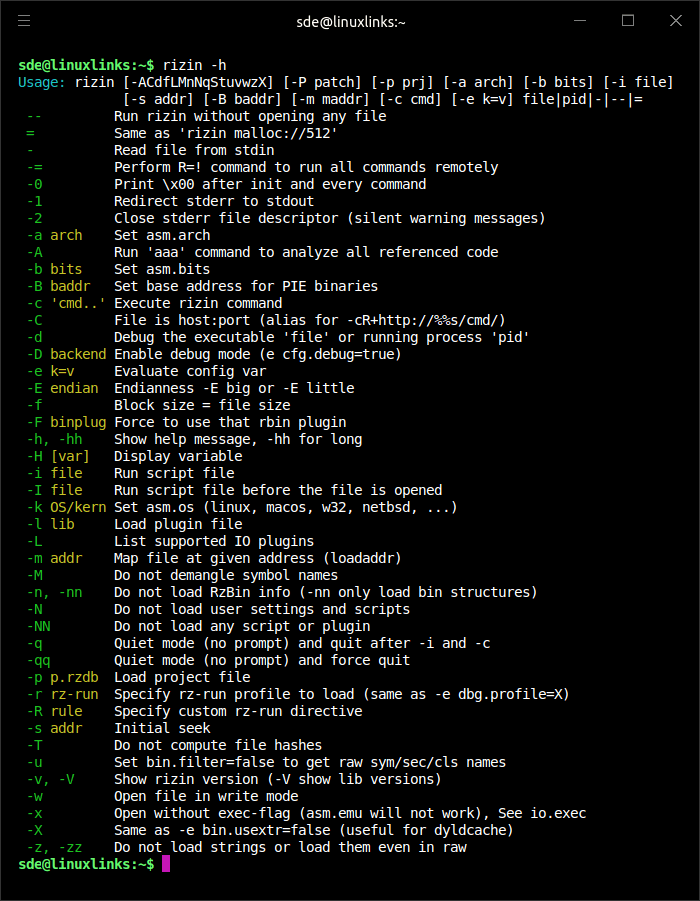This screenshot has width=700, height=901.
Task: Maximize the terminal window
Action: (628, 20)
